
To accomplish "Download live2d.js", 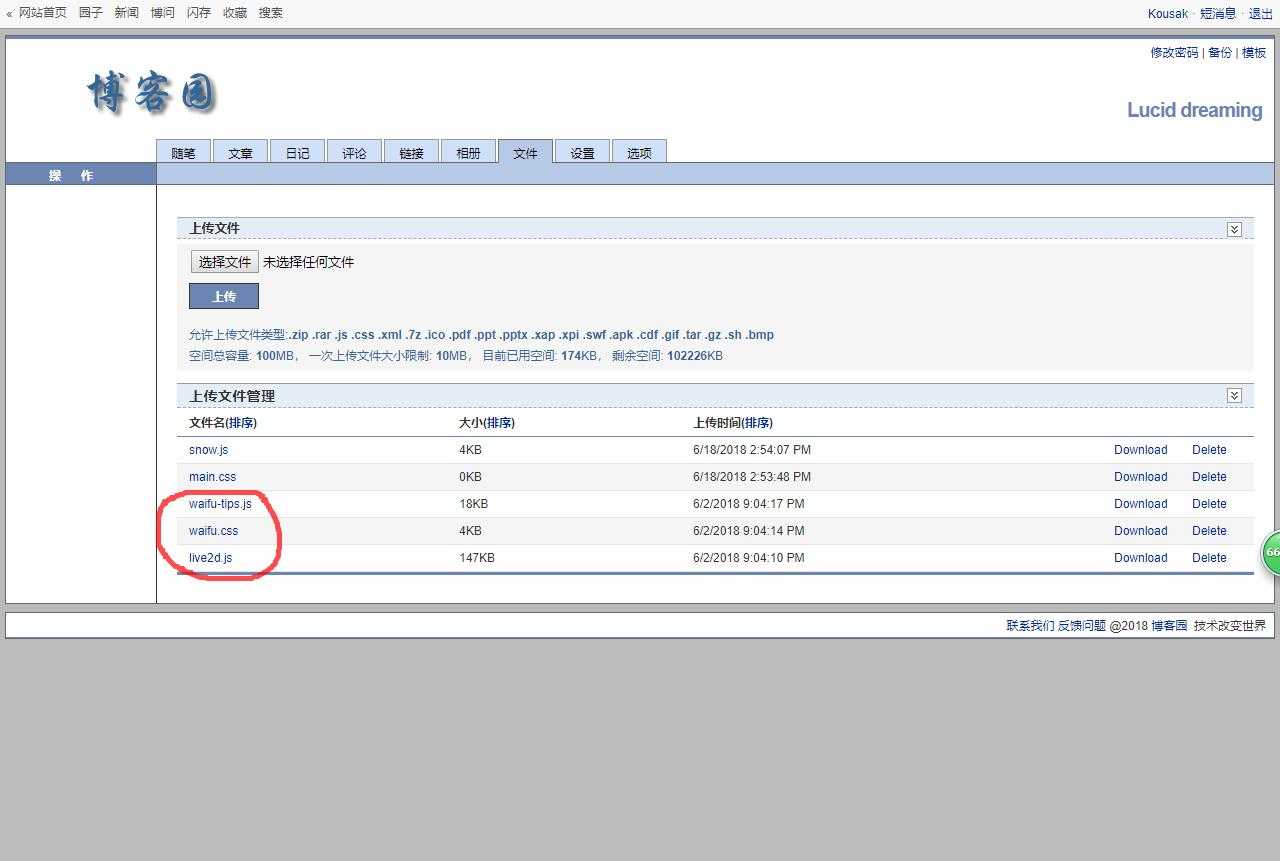I will coord(1140,558).
